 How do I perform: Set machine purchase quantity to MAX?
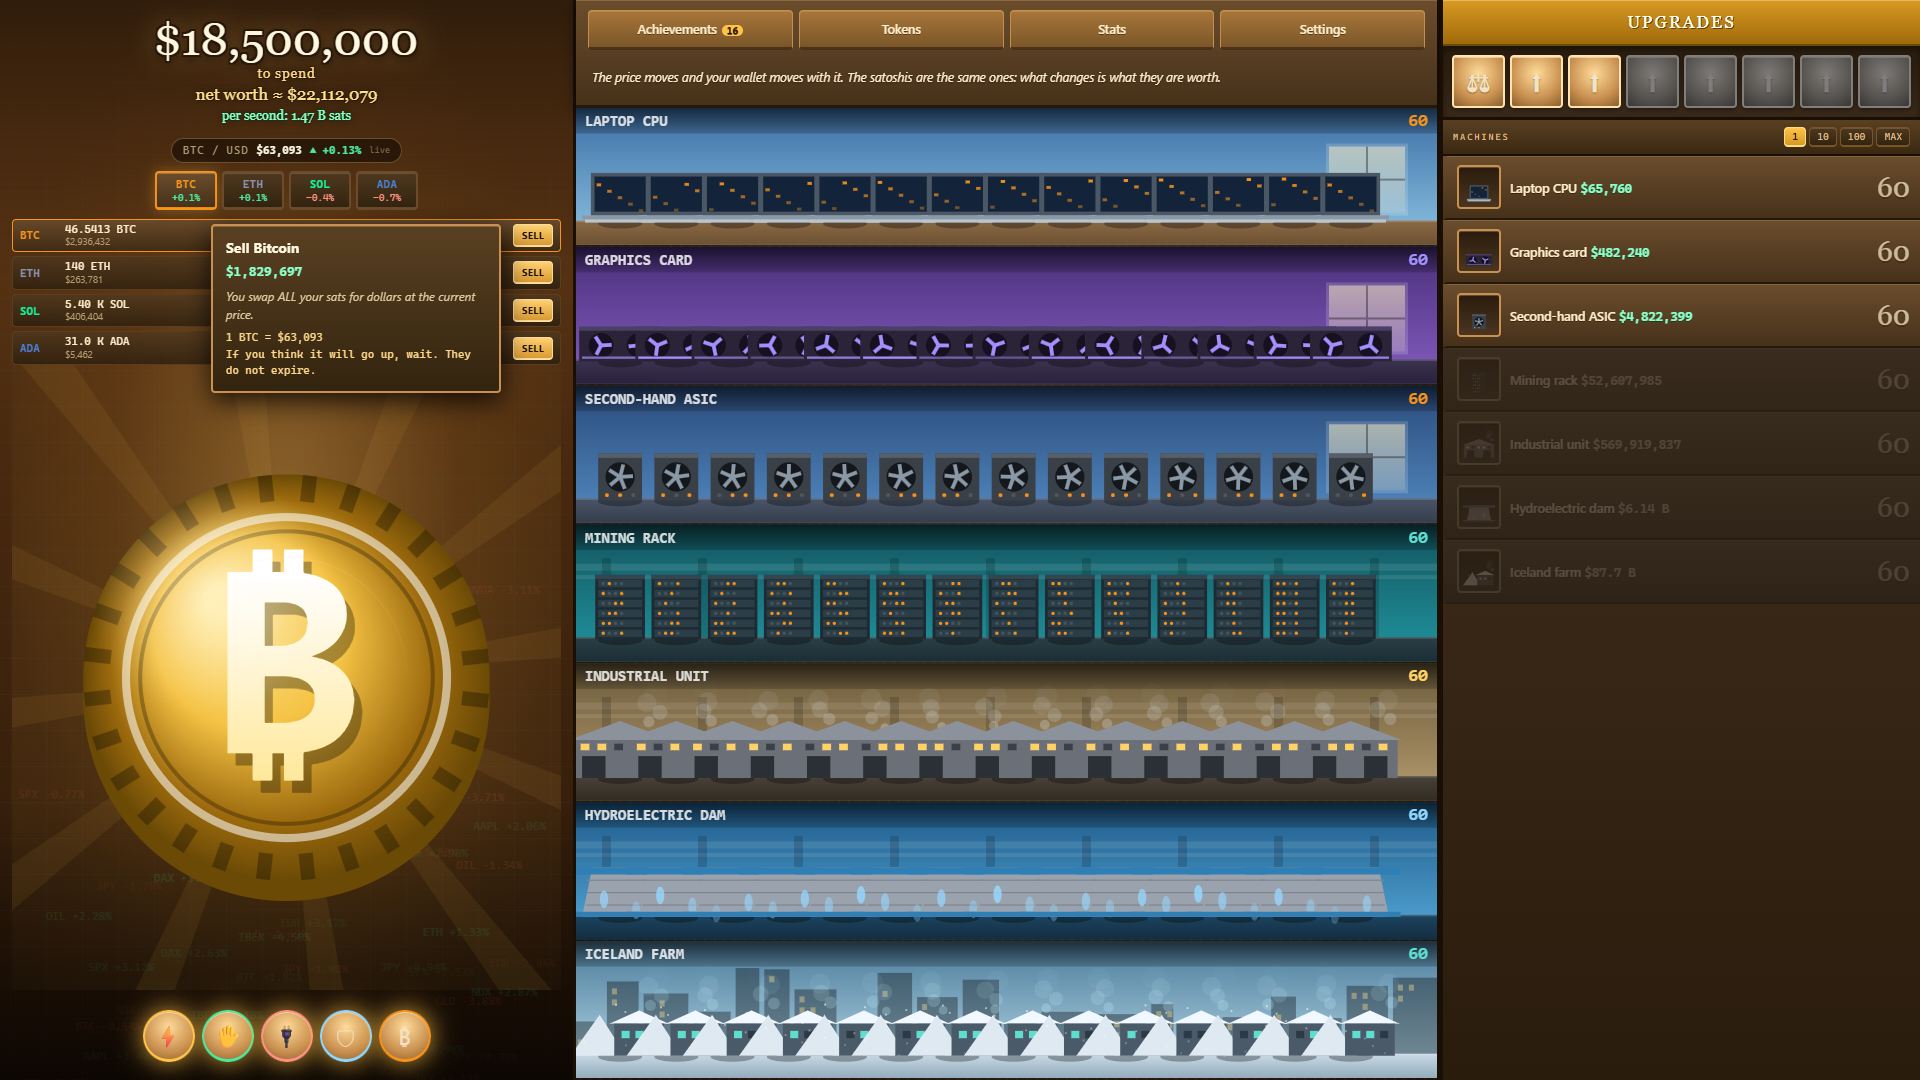(1893, 137)
